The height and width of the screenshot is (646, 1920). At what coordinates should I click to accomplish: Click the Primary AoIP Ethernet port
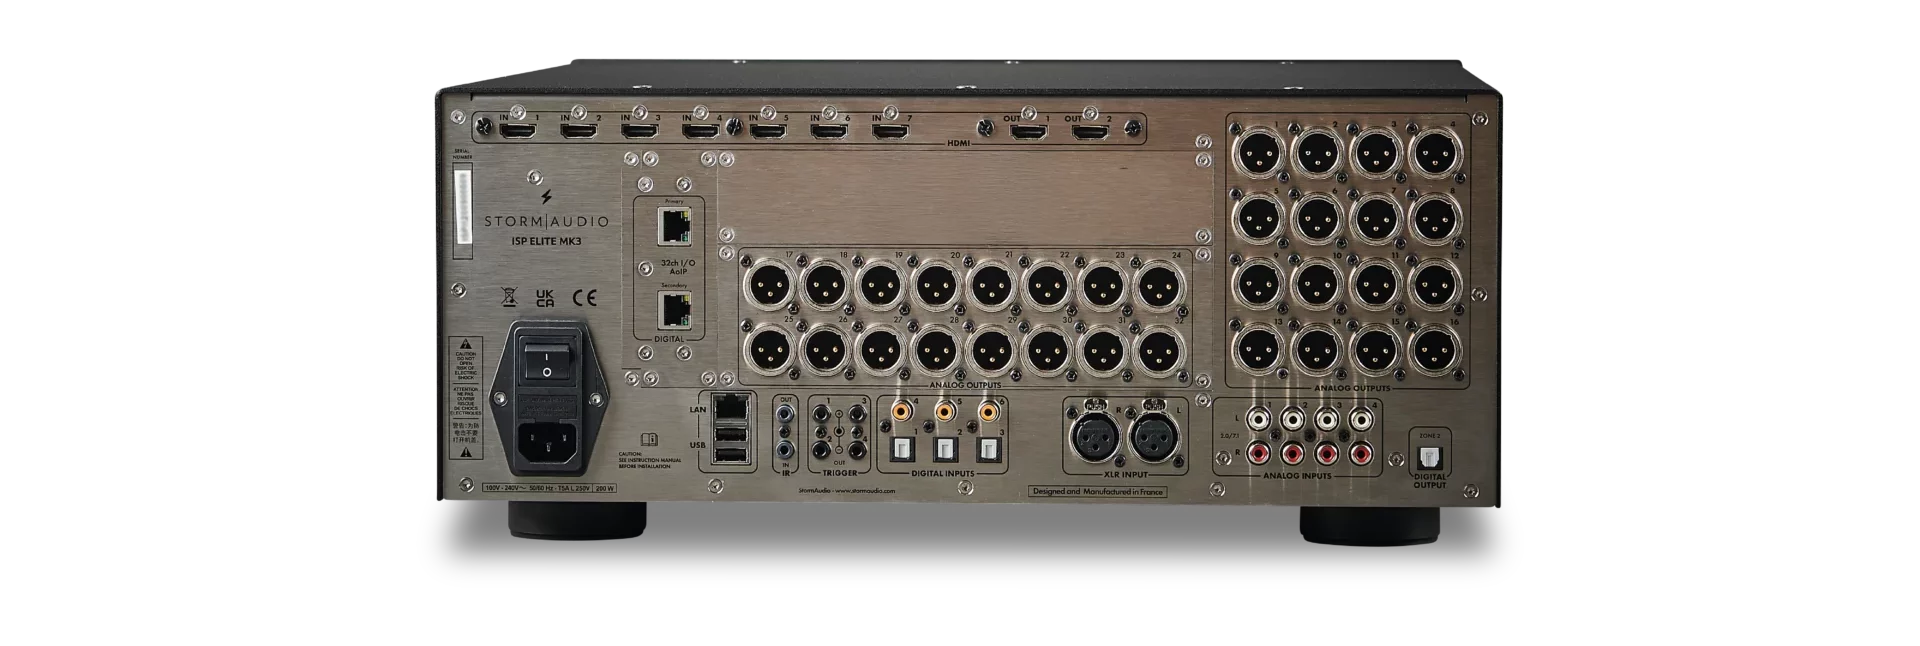click(675, 227)
